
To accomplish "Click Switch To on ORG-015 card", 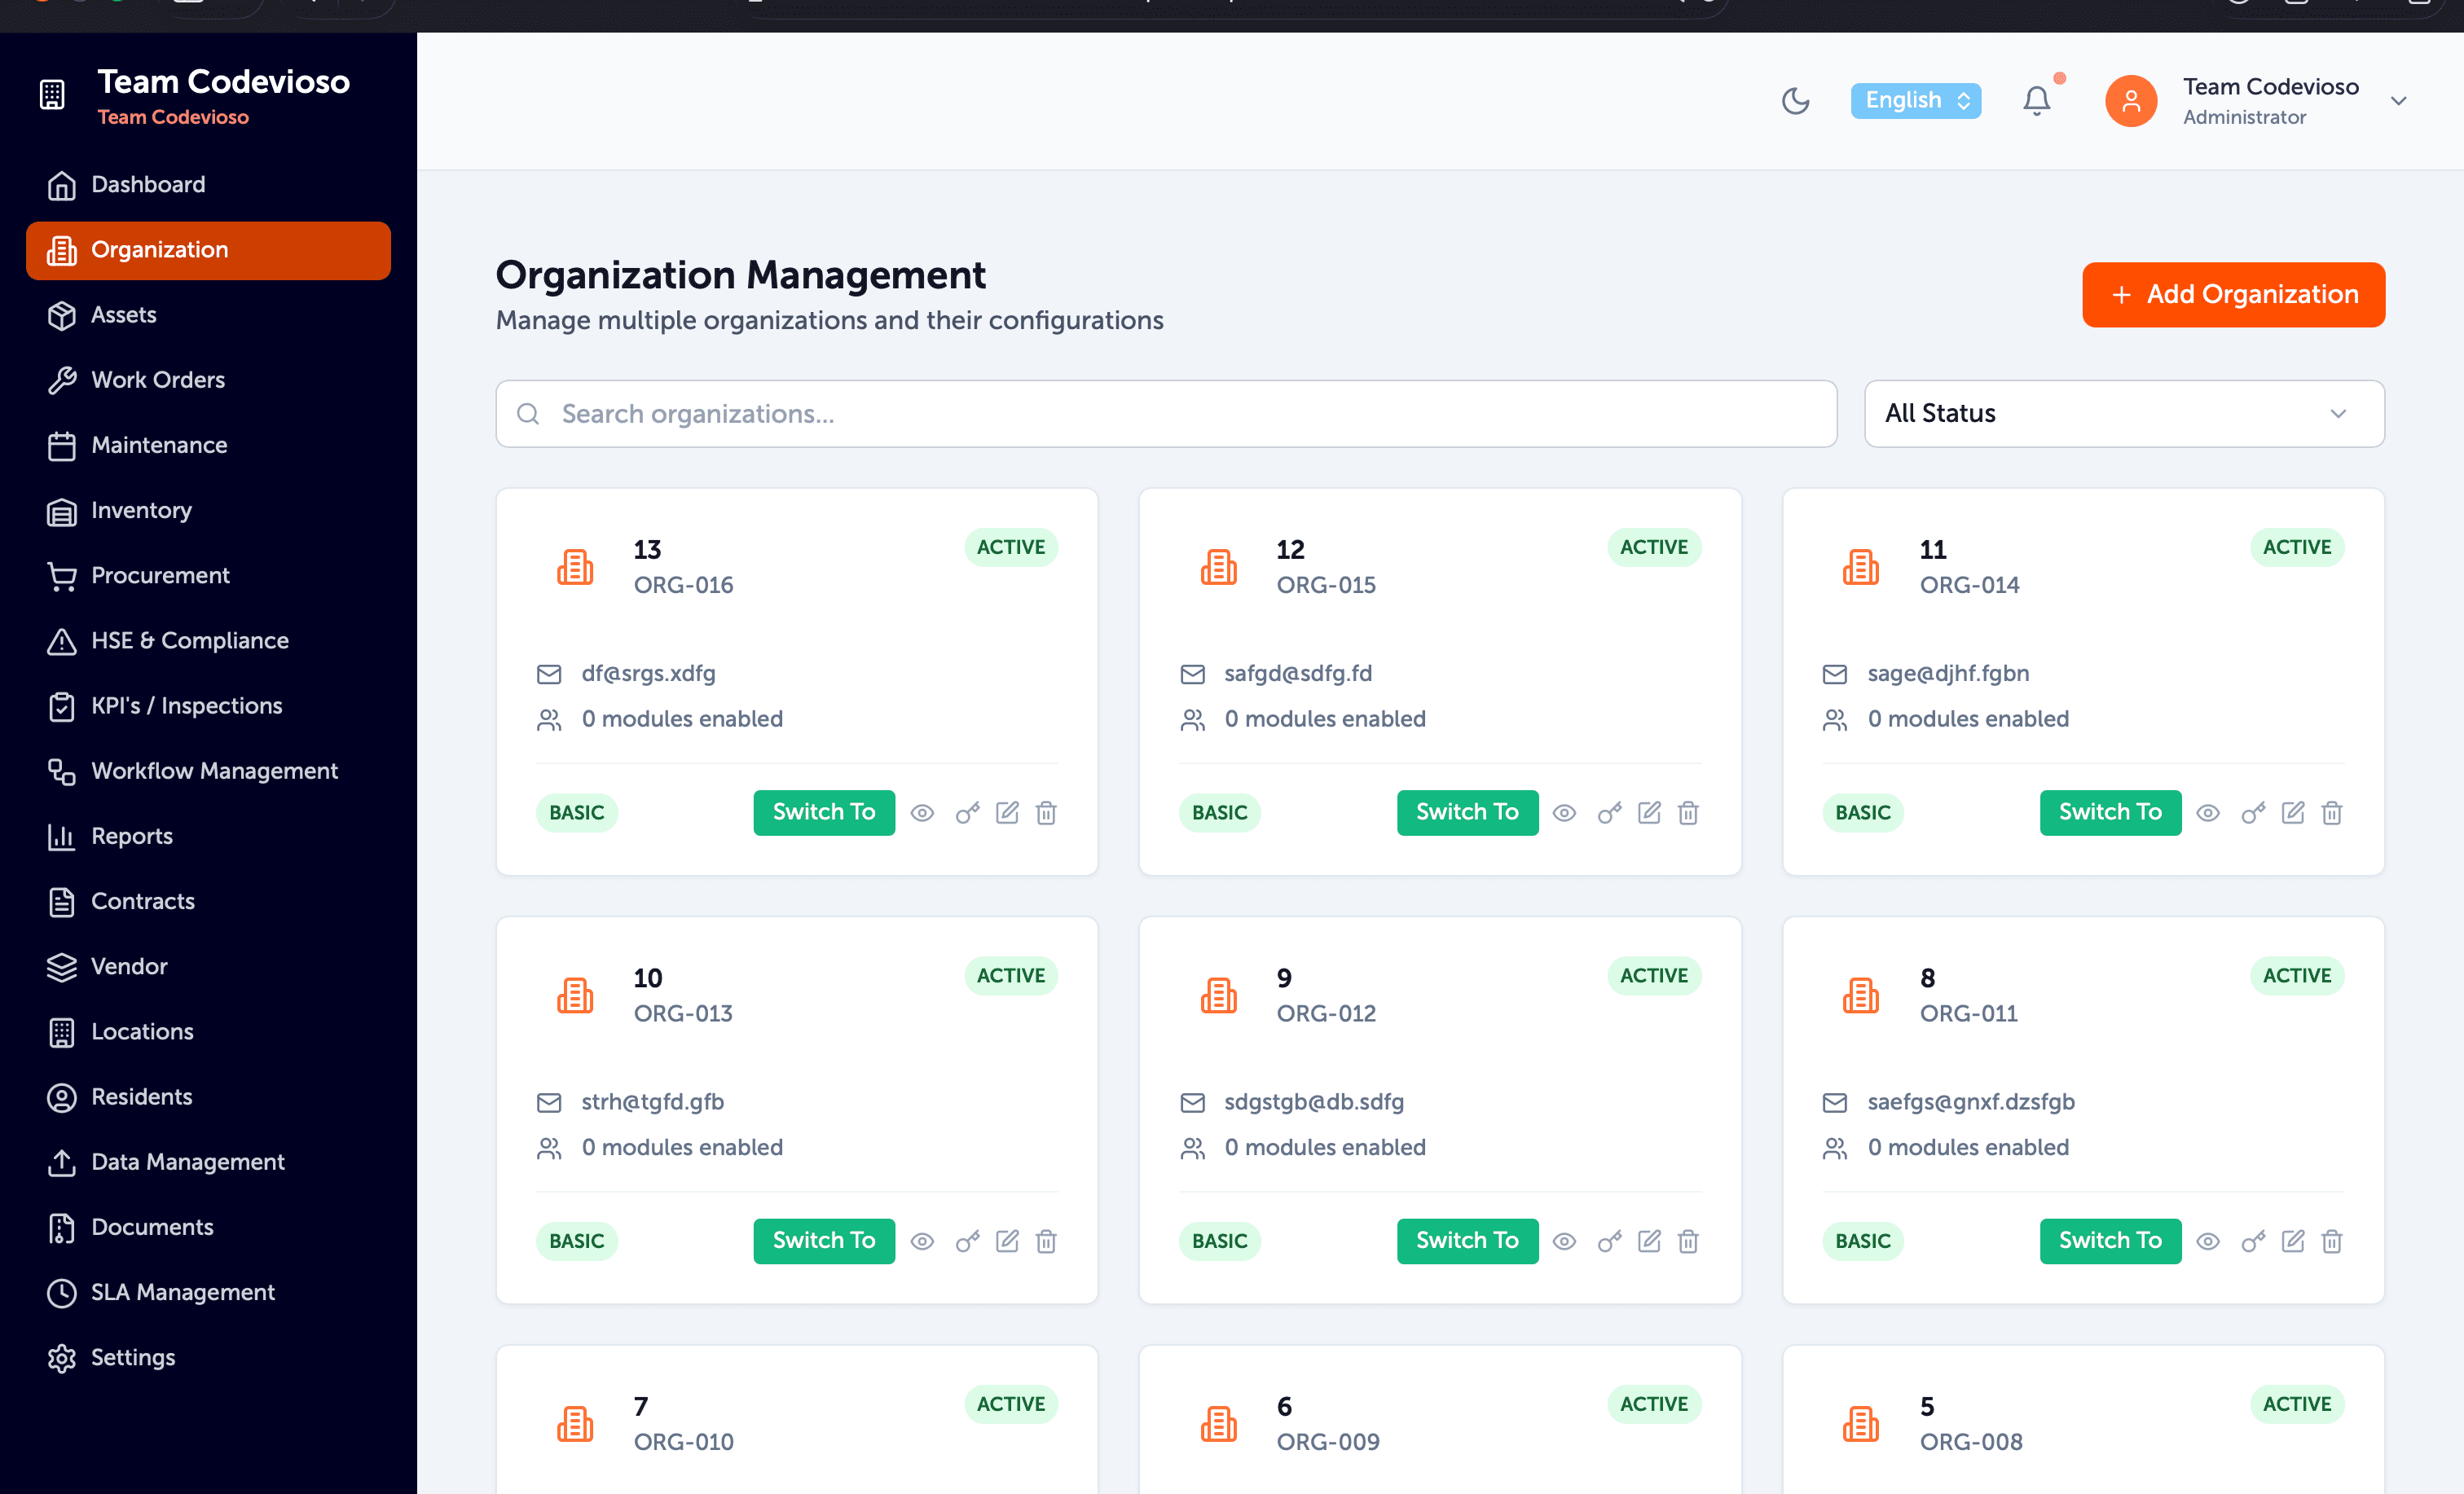I will coord(1467,812).
